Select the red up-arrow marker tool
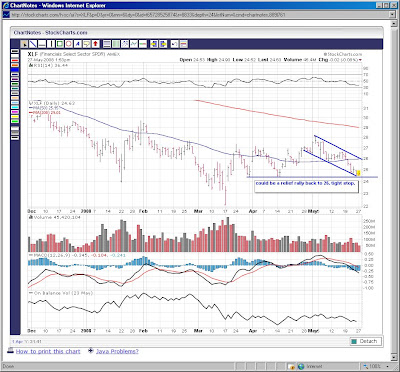This screenshot has width=400, height=372. [x=96, y=44]
